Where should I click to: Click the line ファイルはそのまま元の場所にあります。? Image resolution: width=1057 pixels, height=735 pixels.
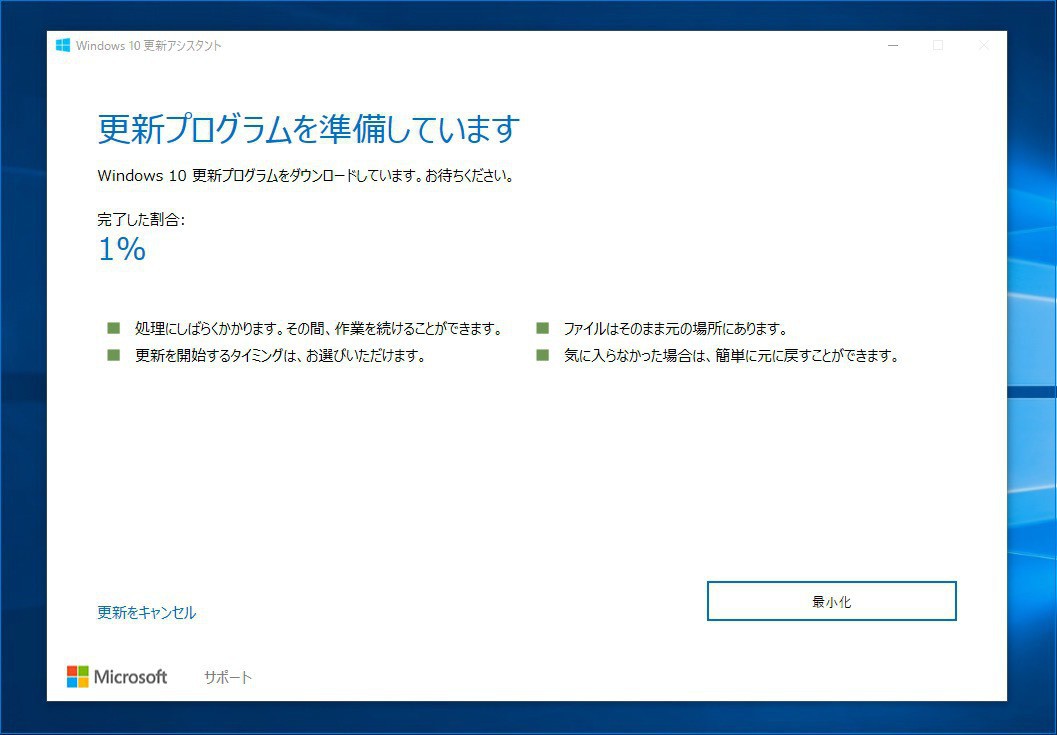click(x=675, y=328)
